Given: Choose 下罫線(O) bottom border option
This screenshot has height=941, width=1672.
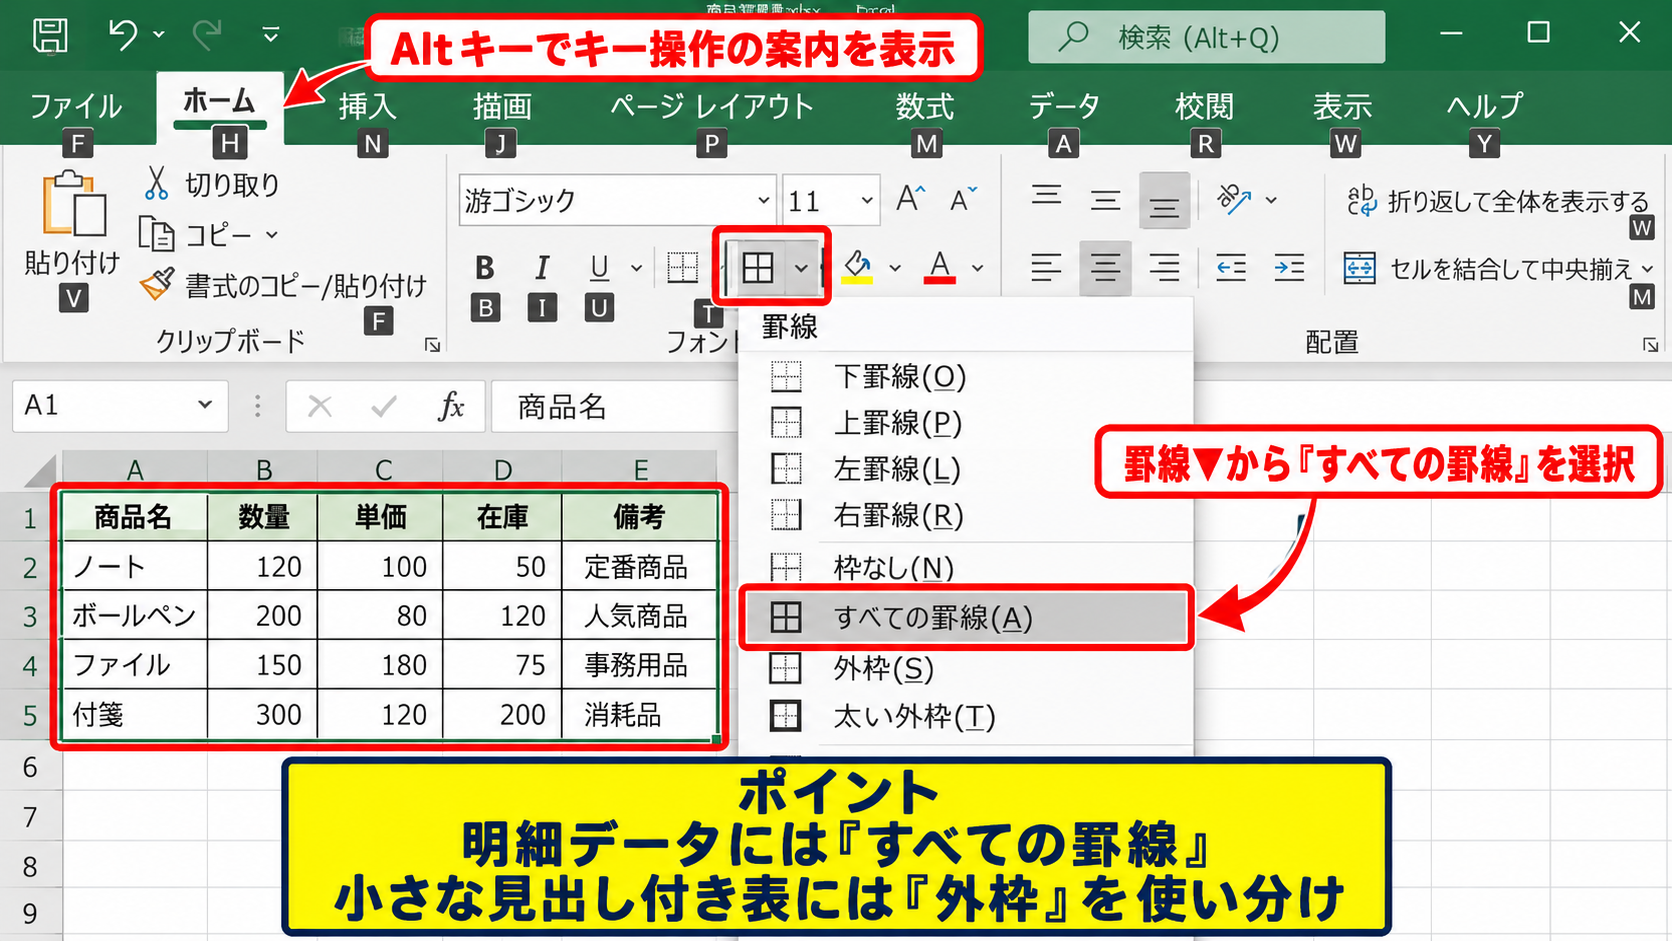Looking at the screenshot, I should click(x=966, y=377).
